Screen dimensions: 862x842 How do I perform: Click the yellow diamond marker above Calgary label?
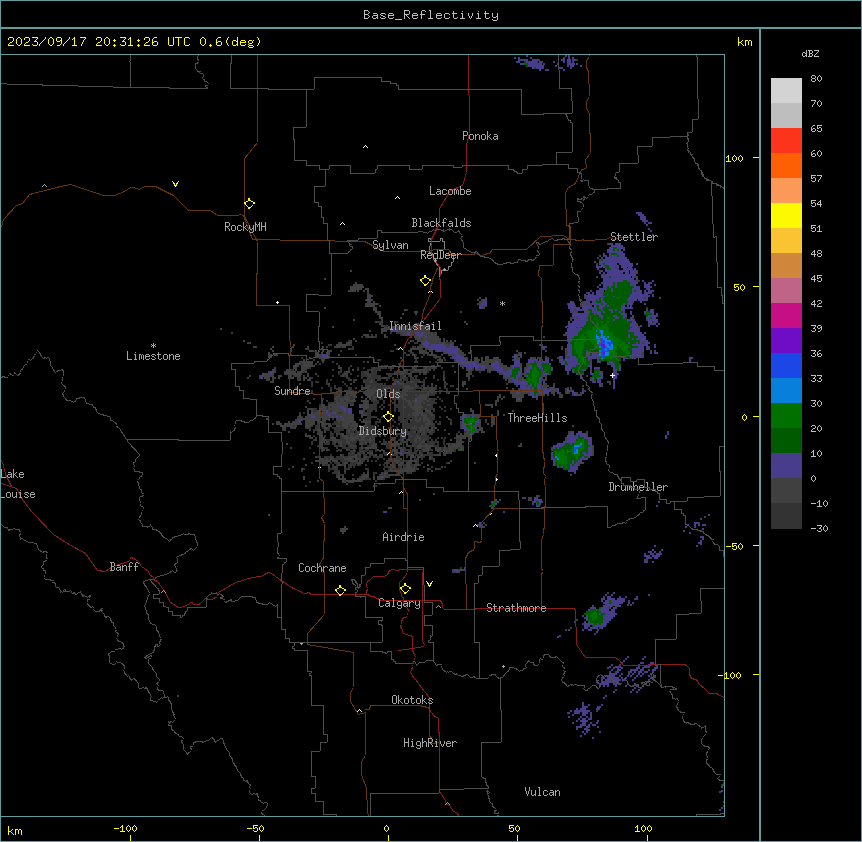pyautogui.click(x=405, y=589)
